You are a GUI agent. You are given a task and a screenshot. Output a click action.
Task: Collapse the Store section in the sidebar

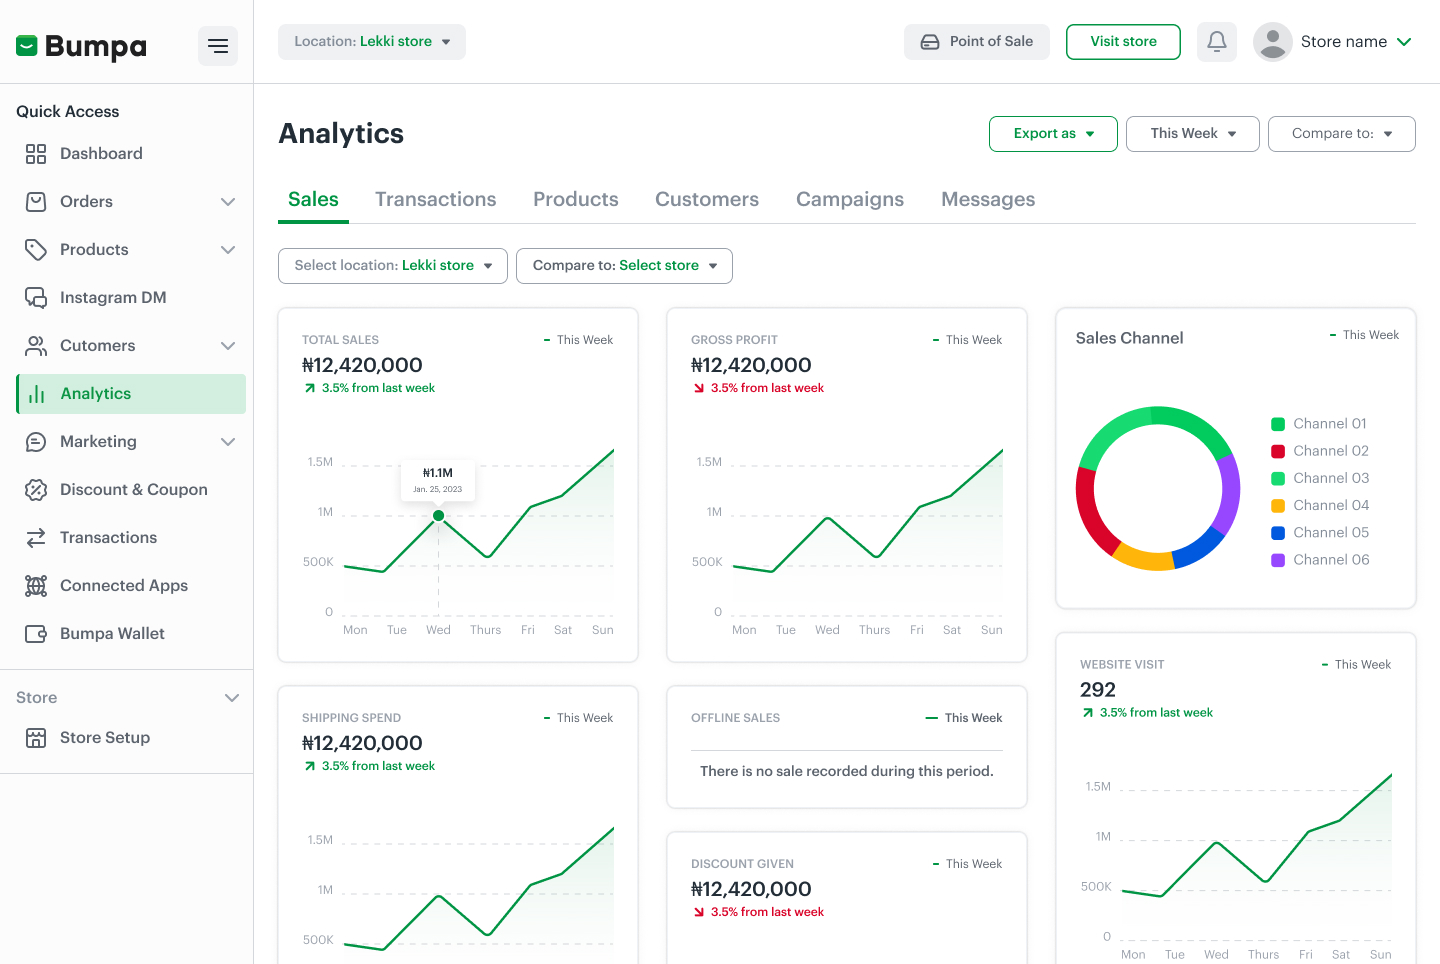[232, 698]
